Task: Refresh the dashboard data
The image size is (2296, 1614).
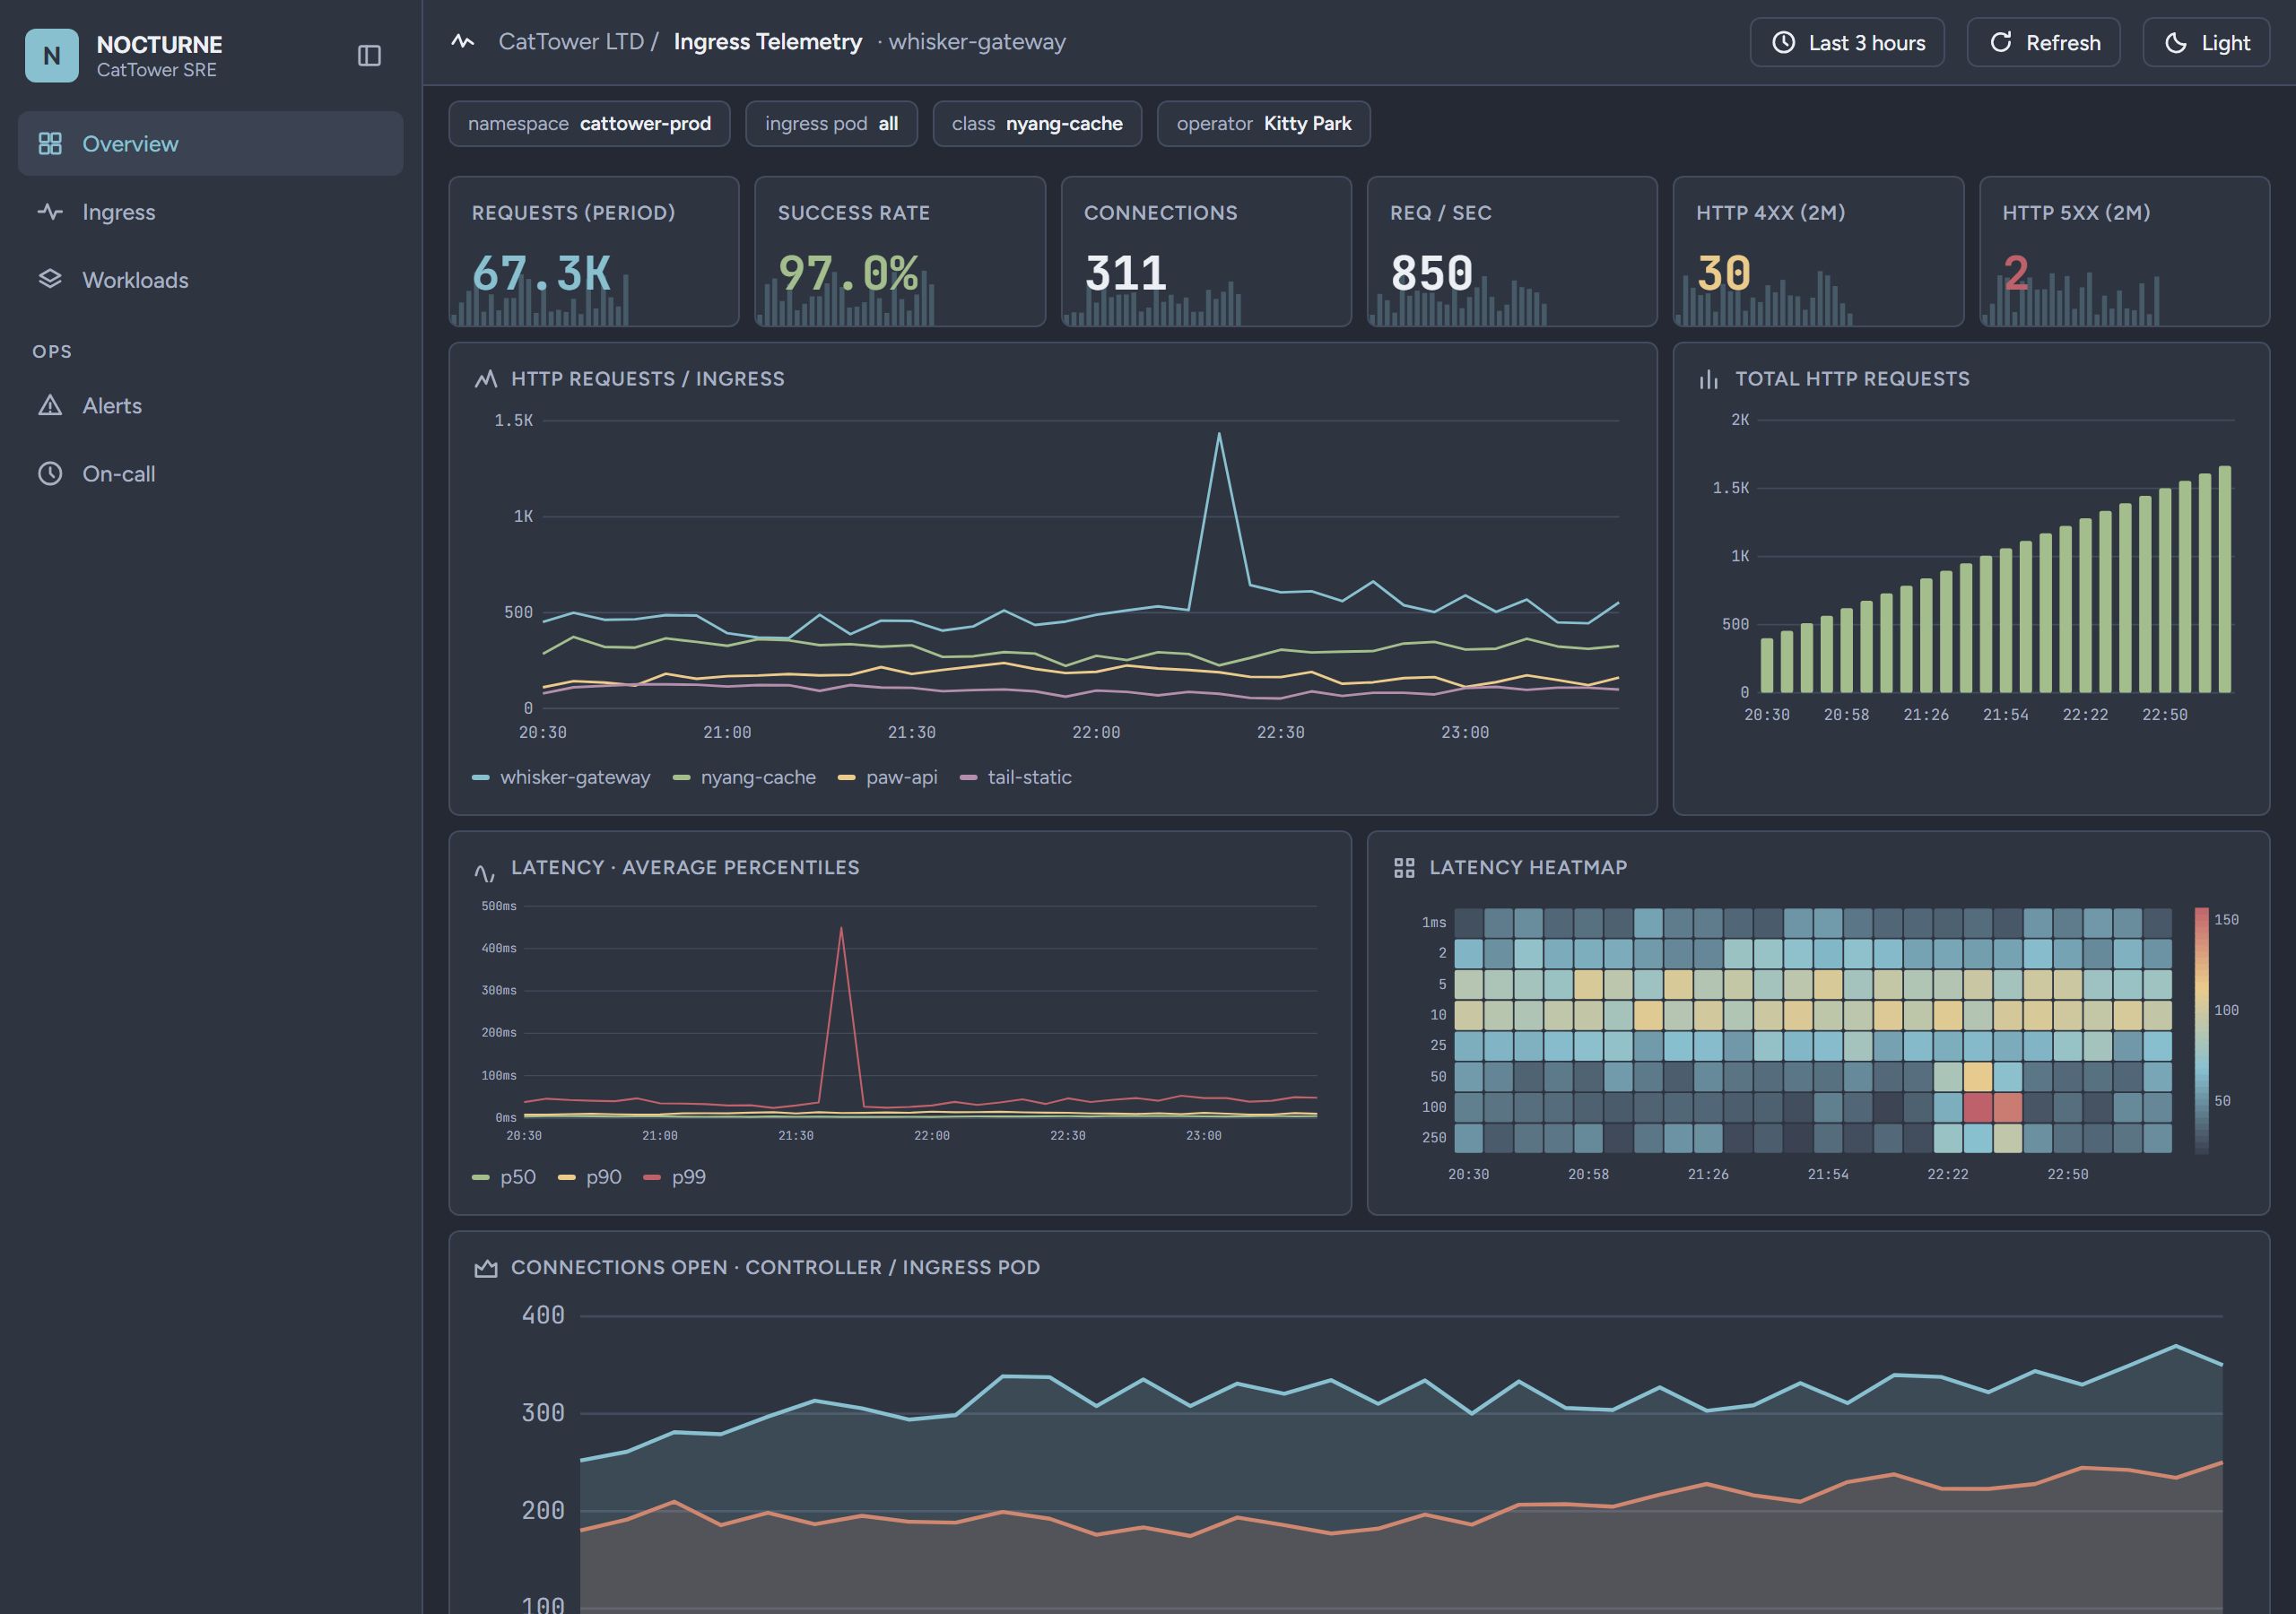Action: (2043, 42)
